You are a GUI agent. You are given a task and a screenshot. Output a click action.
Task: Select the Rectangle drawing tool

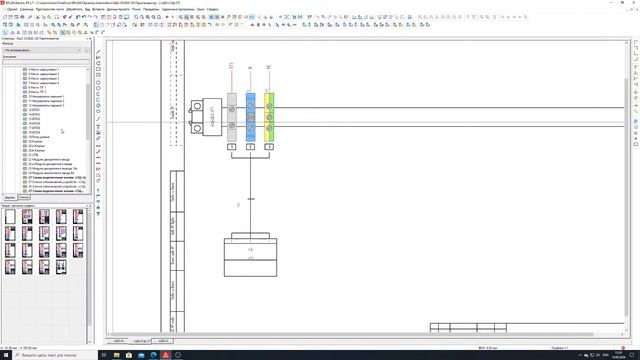click(x=98, y=69)
